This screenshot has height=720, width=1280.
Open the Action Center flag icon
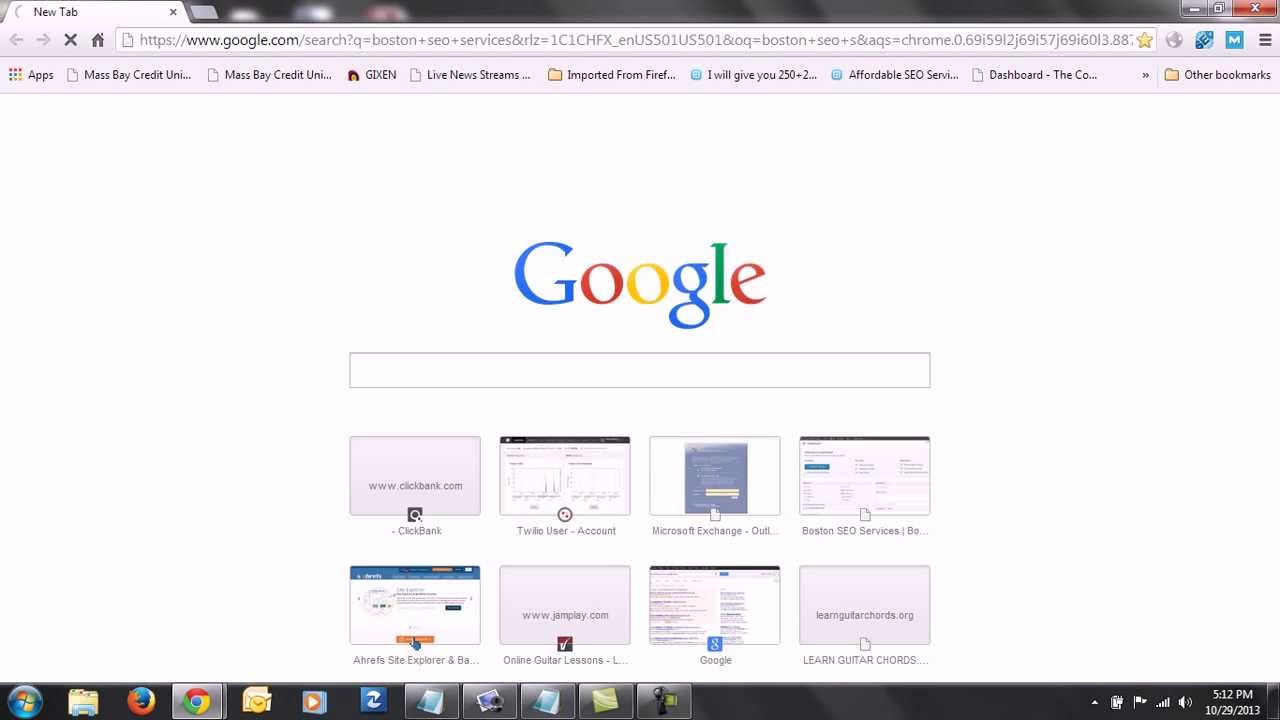coord(1139,702)
